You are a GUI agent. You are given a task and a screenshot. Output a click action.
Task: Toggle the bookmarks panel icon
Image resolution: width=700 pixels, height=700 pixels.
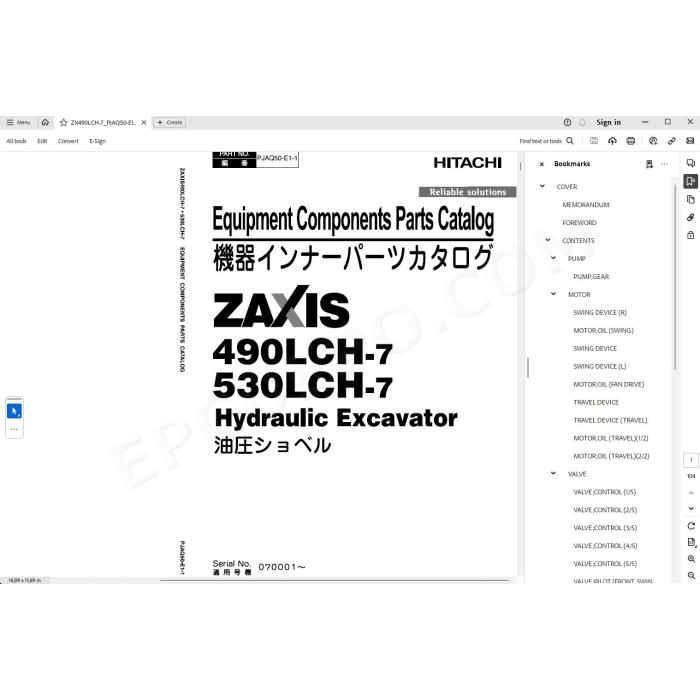[x=691, y=181]
